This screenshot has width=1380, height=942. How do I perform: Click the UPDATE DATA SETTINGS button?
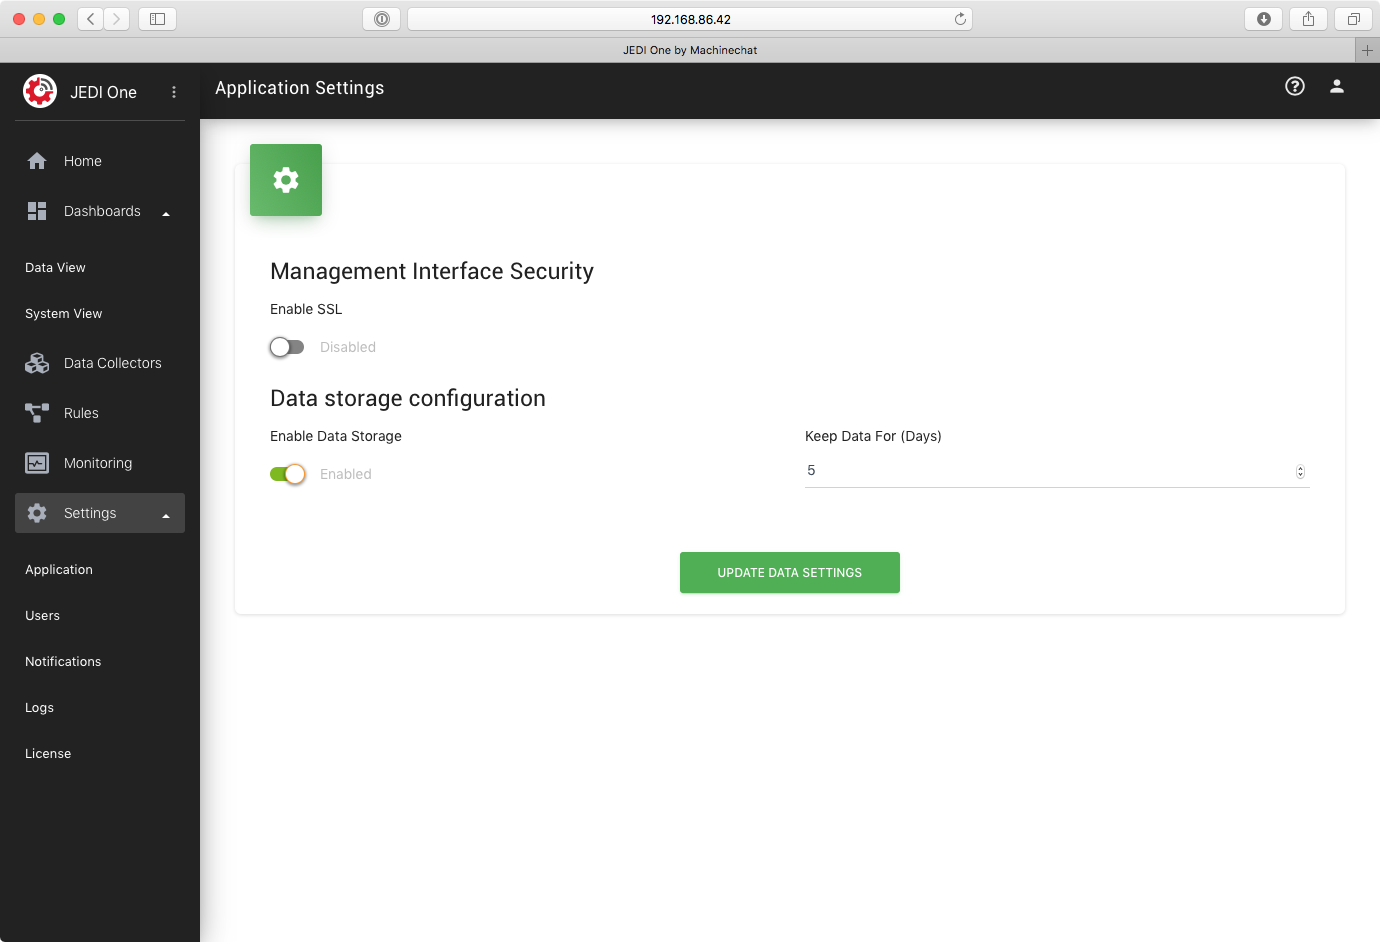click(x=789, y=572)
